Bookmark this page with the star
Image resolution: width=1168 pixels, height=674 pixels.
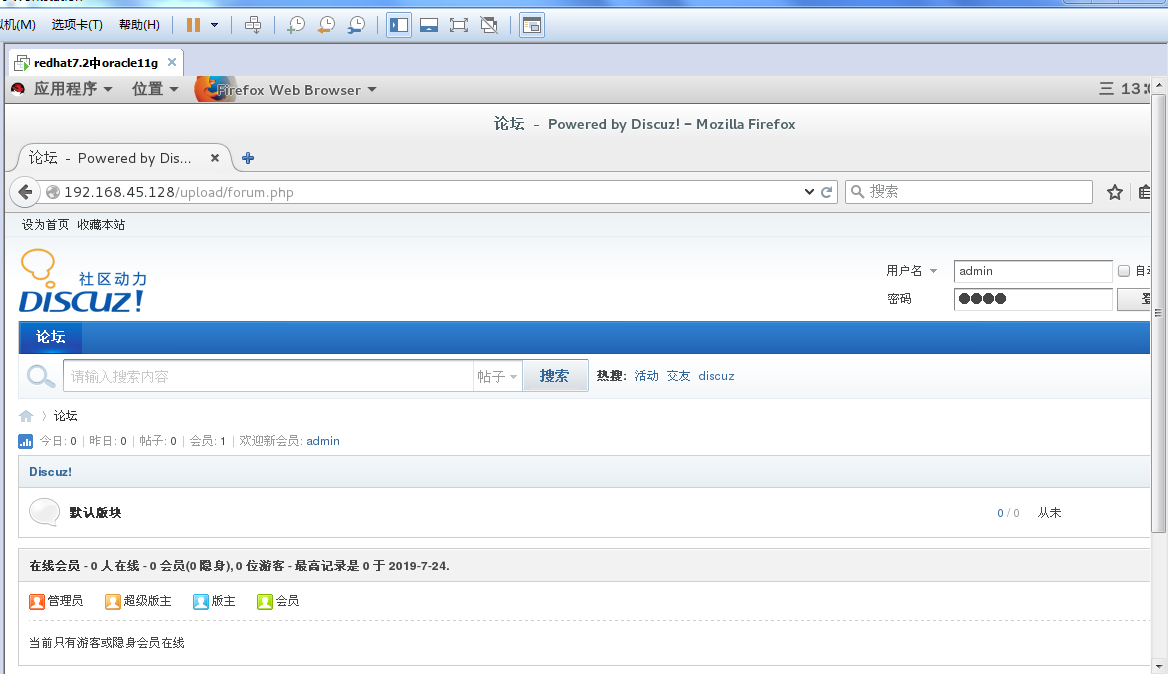pyautogui.click(x=1114, y=192)
